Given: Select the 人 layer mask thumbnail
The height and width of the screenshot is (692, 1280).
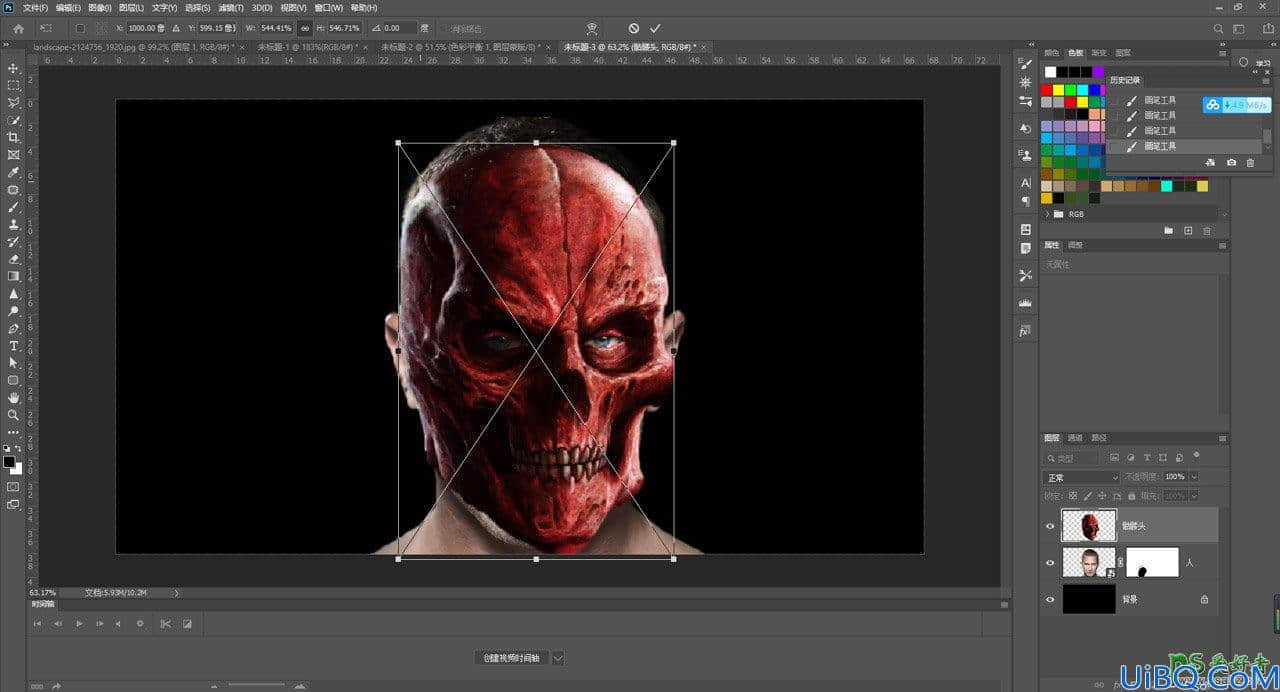Looking at the screenshot, I should 1152,563.
